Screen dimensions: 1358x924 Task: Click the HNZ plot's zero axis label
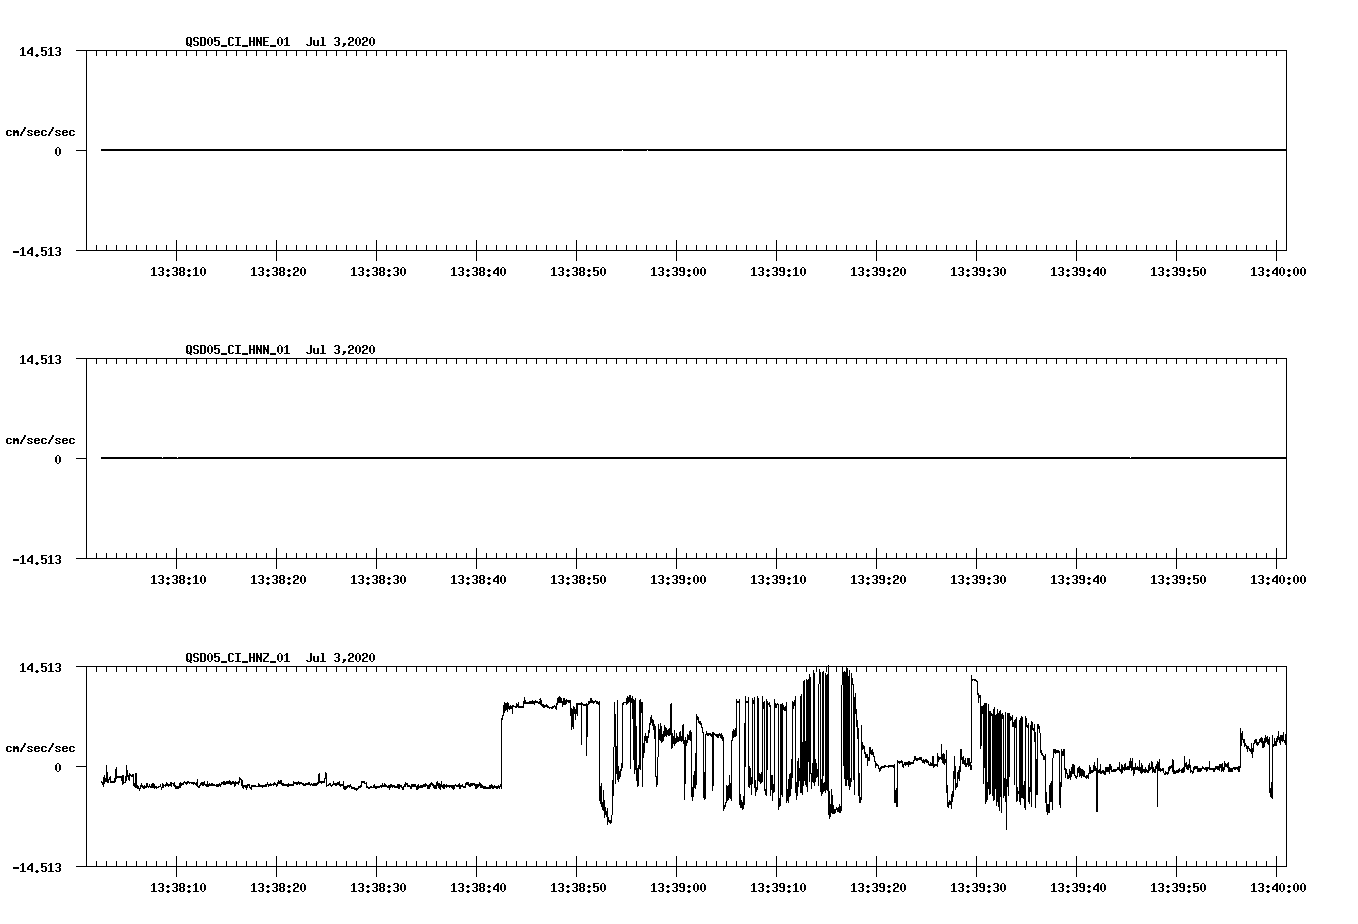[58, 767]
